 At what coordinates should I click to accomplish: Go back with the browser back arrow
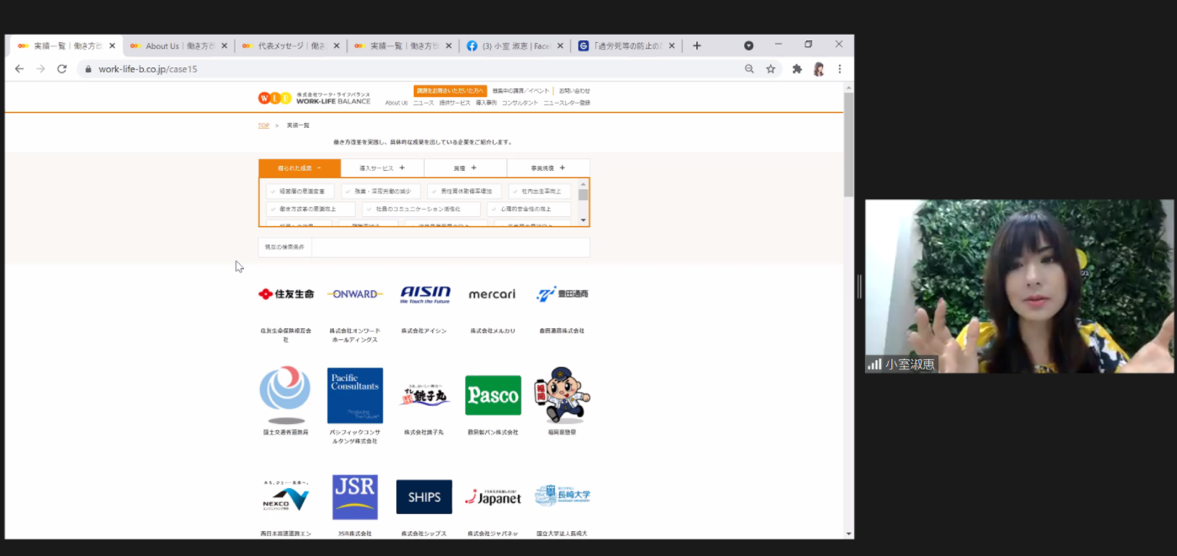(x=20, y=68)
